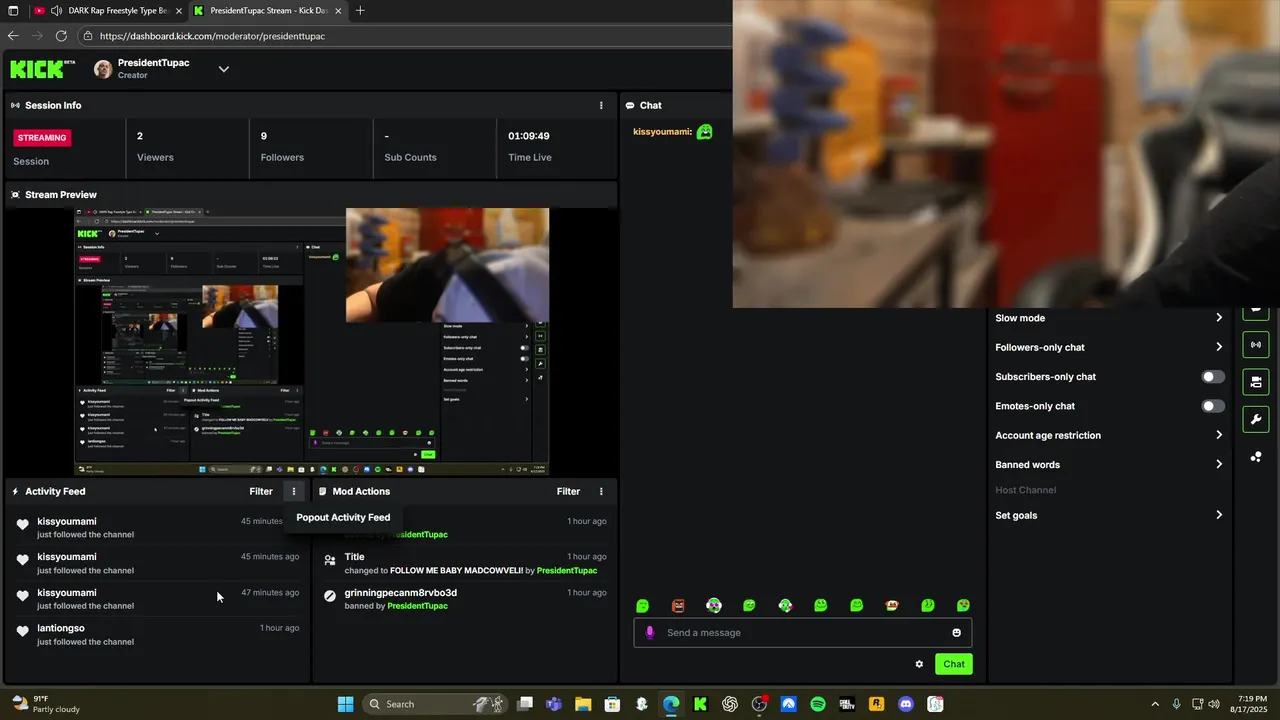Open Mod Actions Filter dropdown

coord(568,491)
